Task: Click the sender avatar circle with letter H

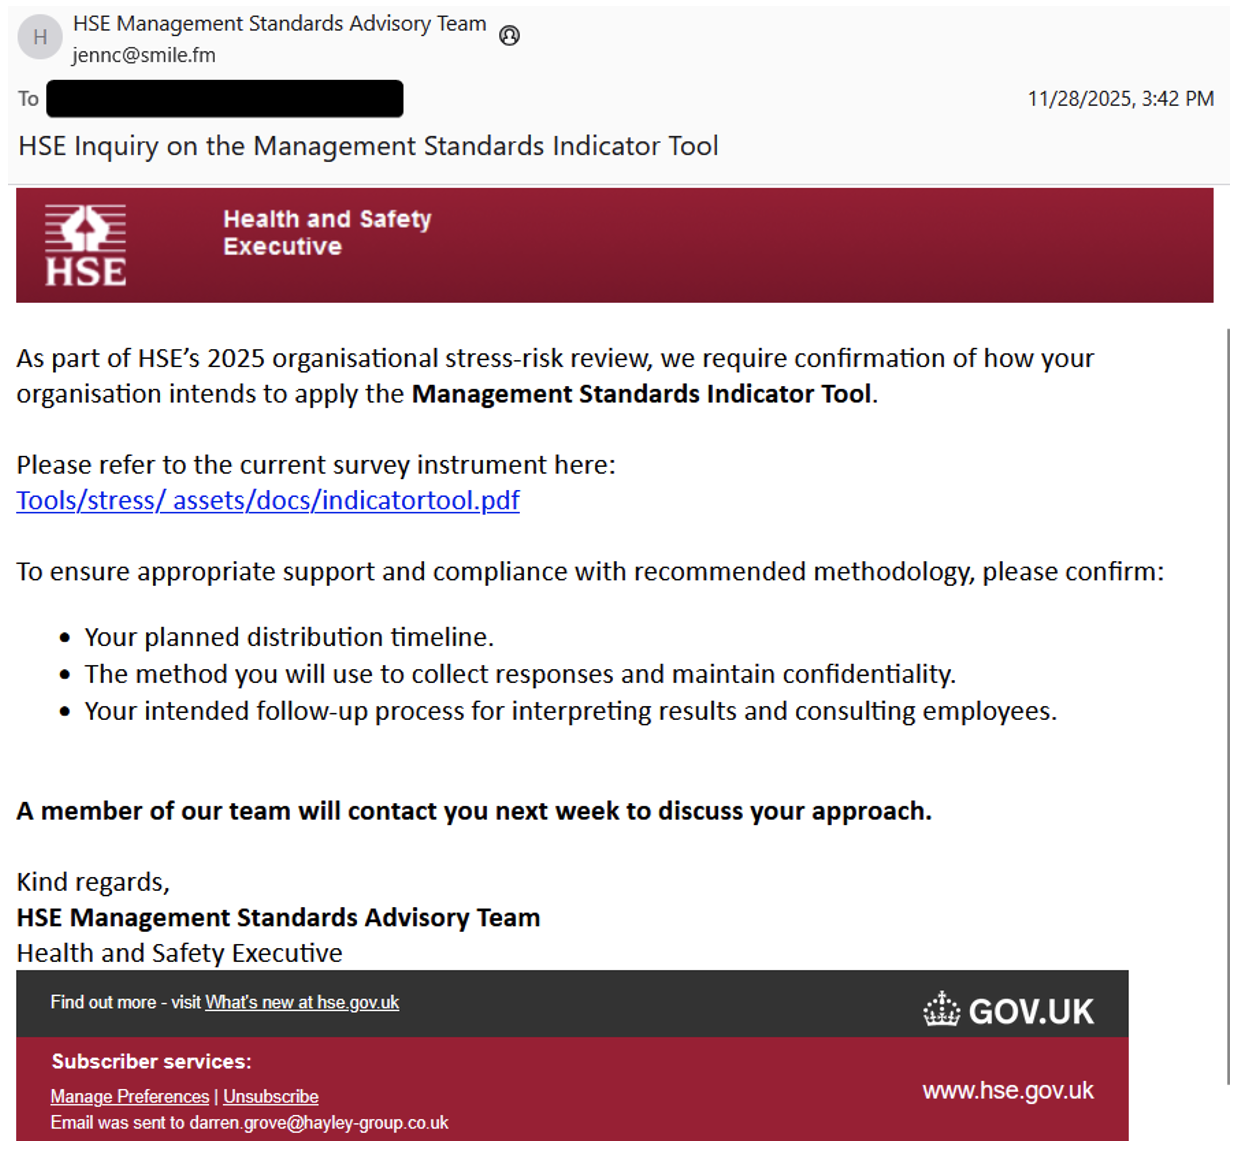Action: (x=40, y=37)
